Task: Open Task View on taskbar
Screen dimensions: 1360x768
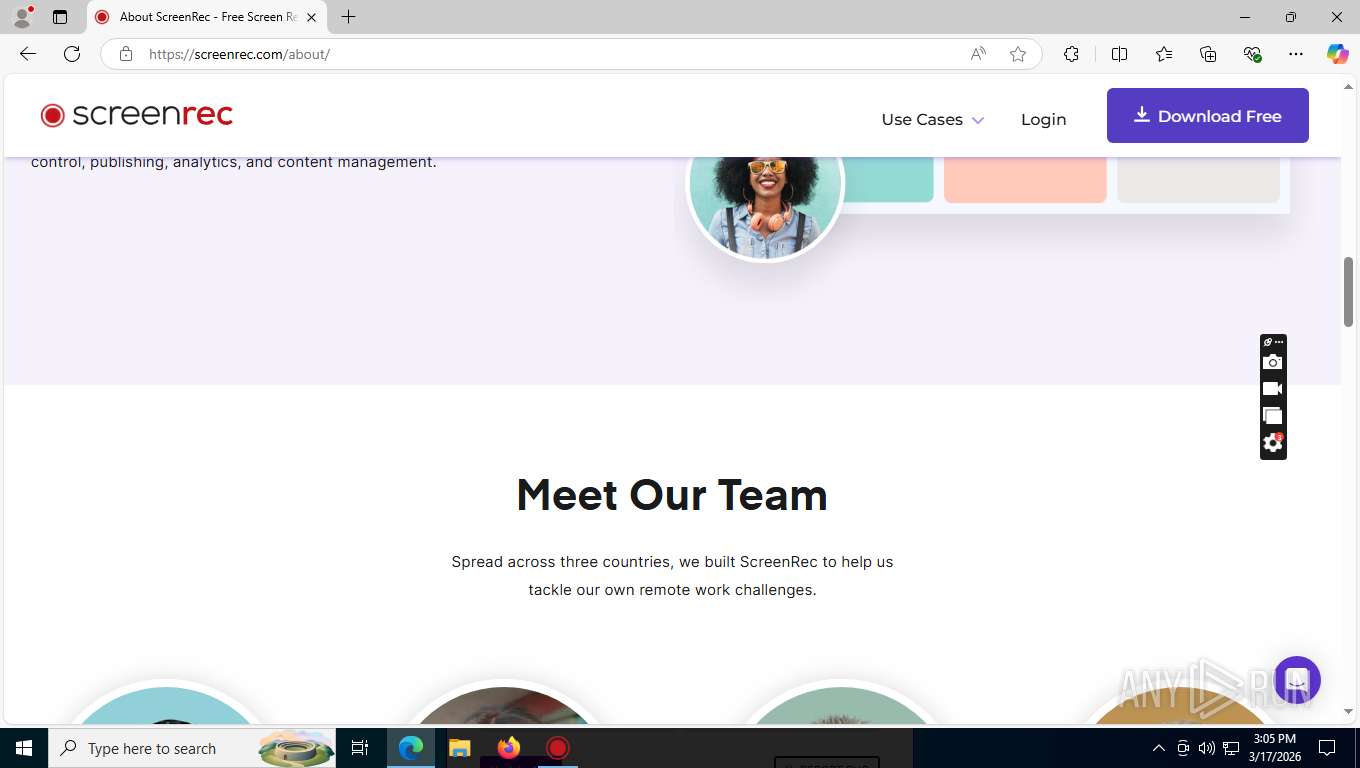Action: (360, 748)
